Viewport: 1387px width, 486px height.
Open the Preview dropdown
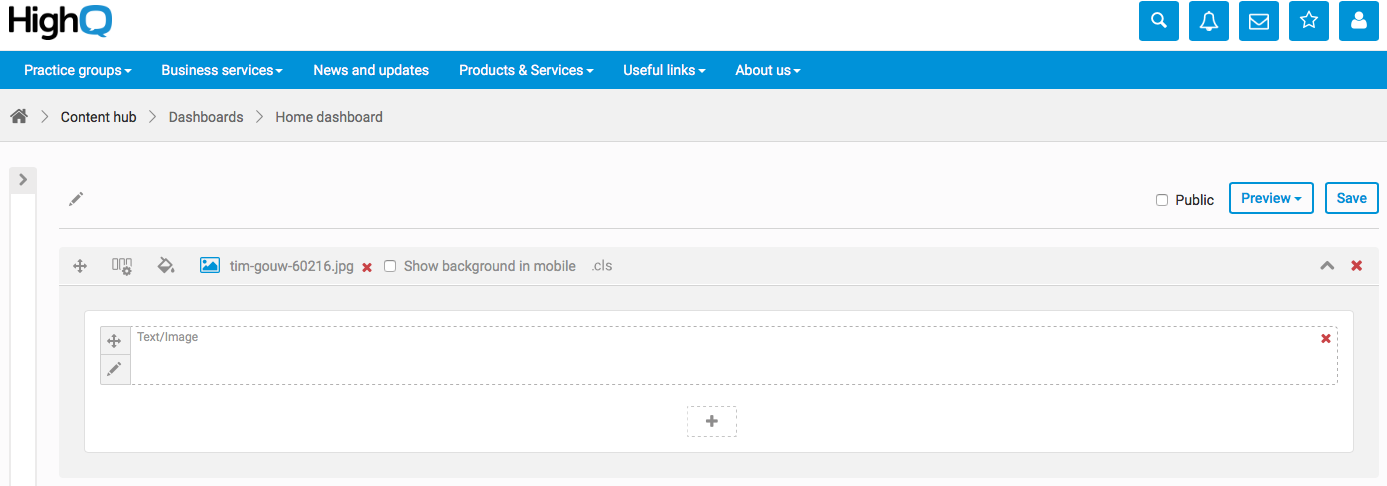coord(1270,198)
